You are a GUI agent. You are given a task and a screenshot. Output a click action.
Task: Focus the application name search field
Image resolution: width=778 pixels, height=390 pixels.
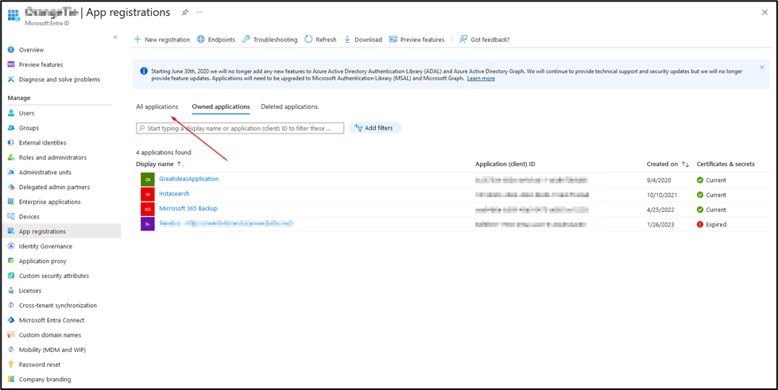(240, 128)
